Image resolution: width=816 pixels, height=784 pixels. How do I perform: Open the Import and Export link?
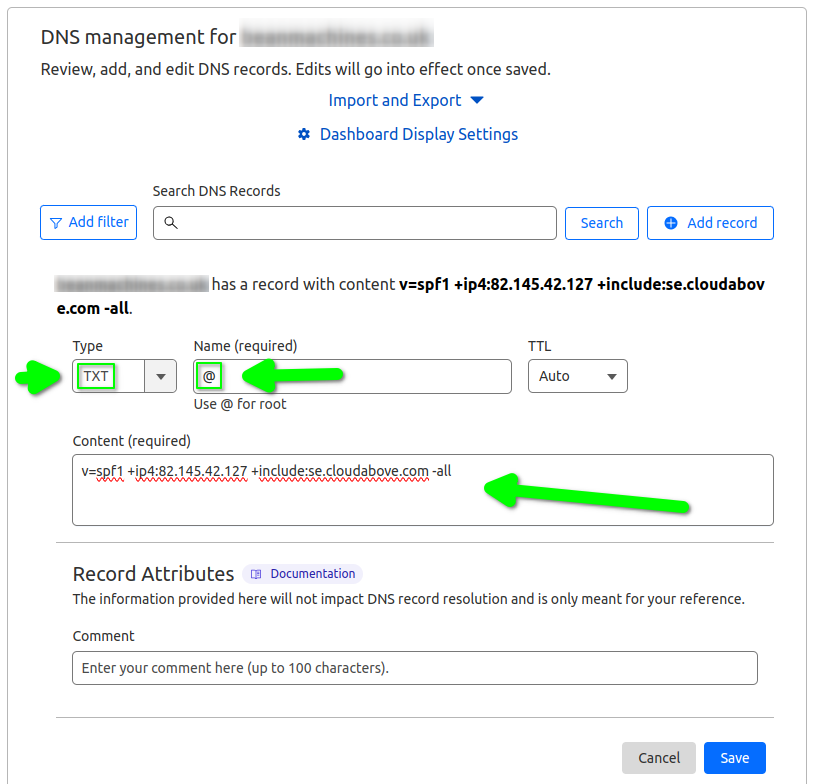pyautogui.click(x=395, y=100)
